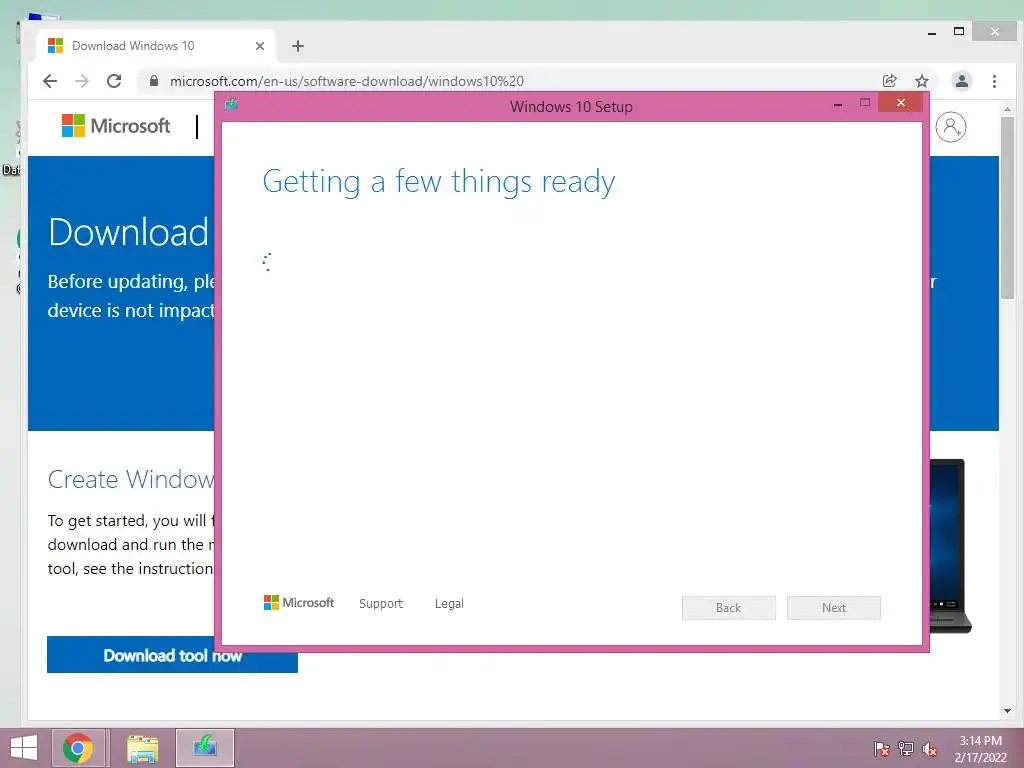
Task: Open a new Chrome tab
Action: click(x=298, y=46)
